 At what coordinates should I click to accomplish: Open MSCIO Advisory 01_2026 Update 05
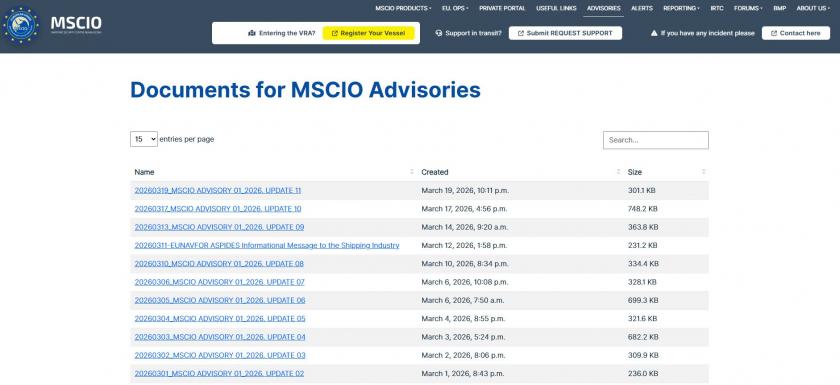click(220, 319)
